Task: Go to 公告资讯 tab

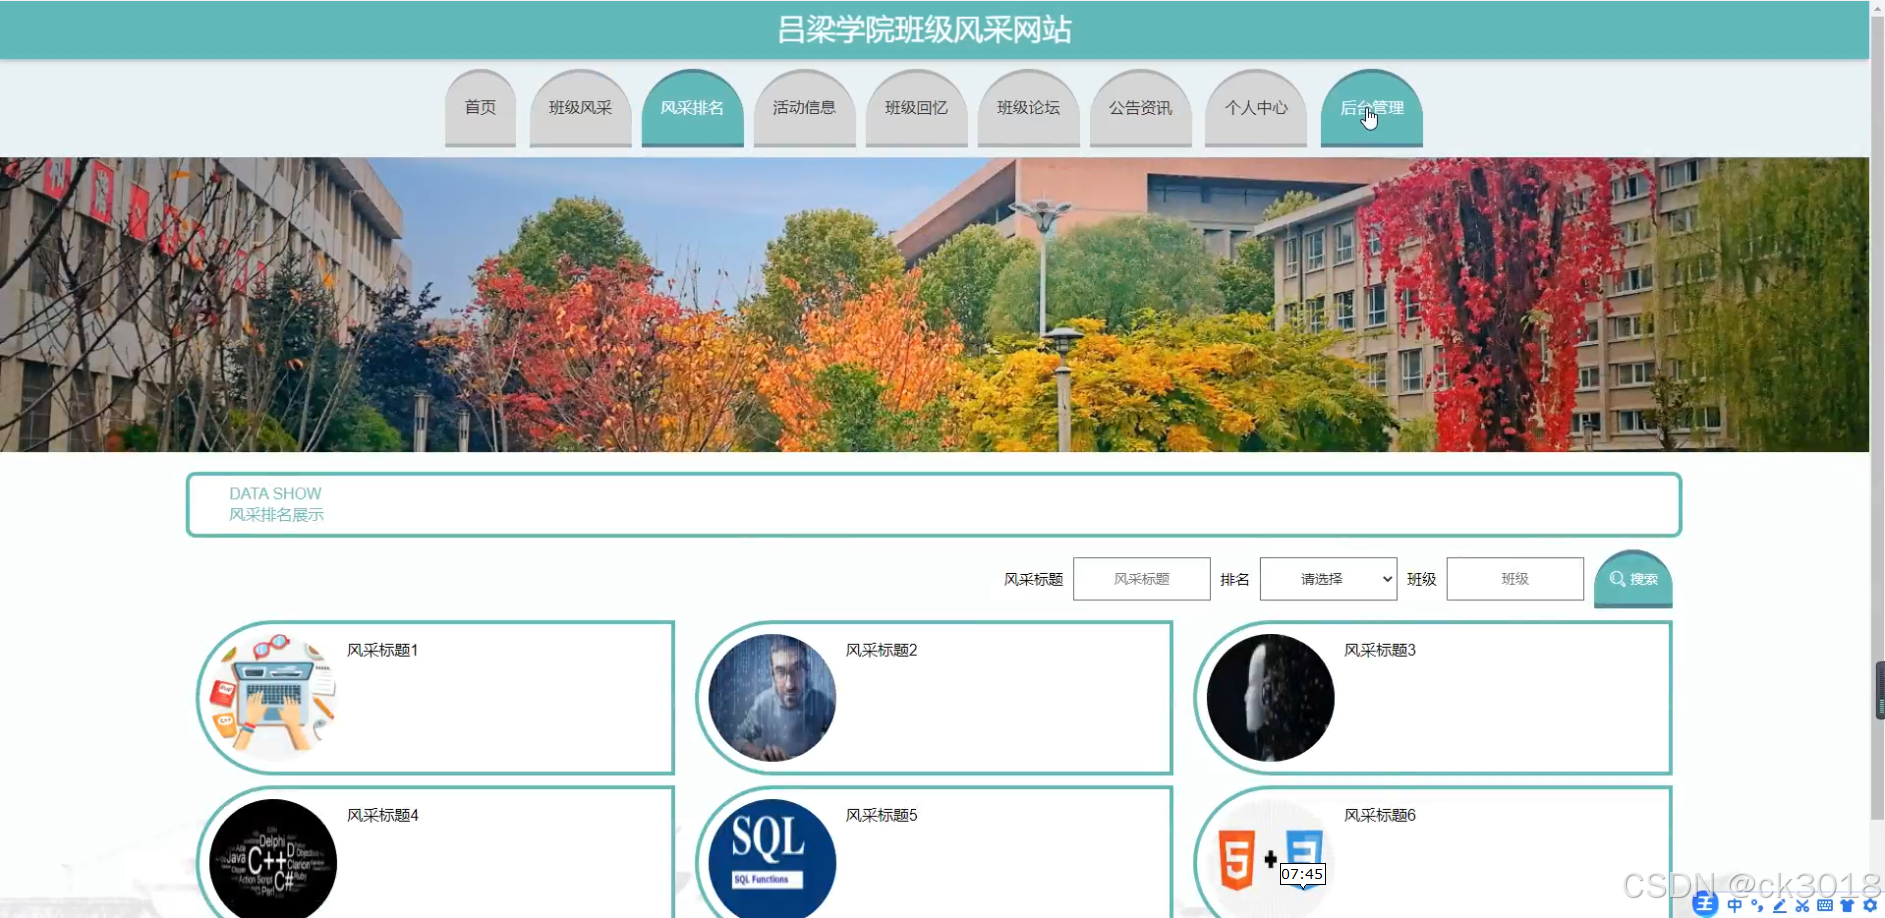Action: click(x=1140, y=108)
